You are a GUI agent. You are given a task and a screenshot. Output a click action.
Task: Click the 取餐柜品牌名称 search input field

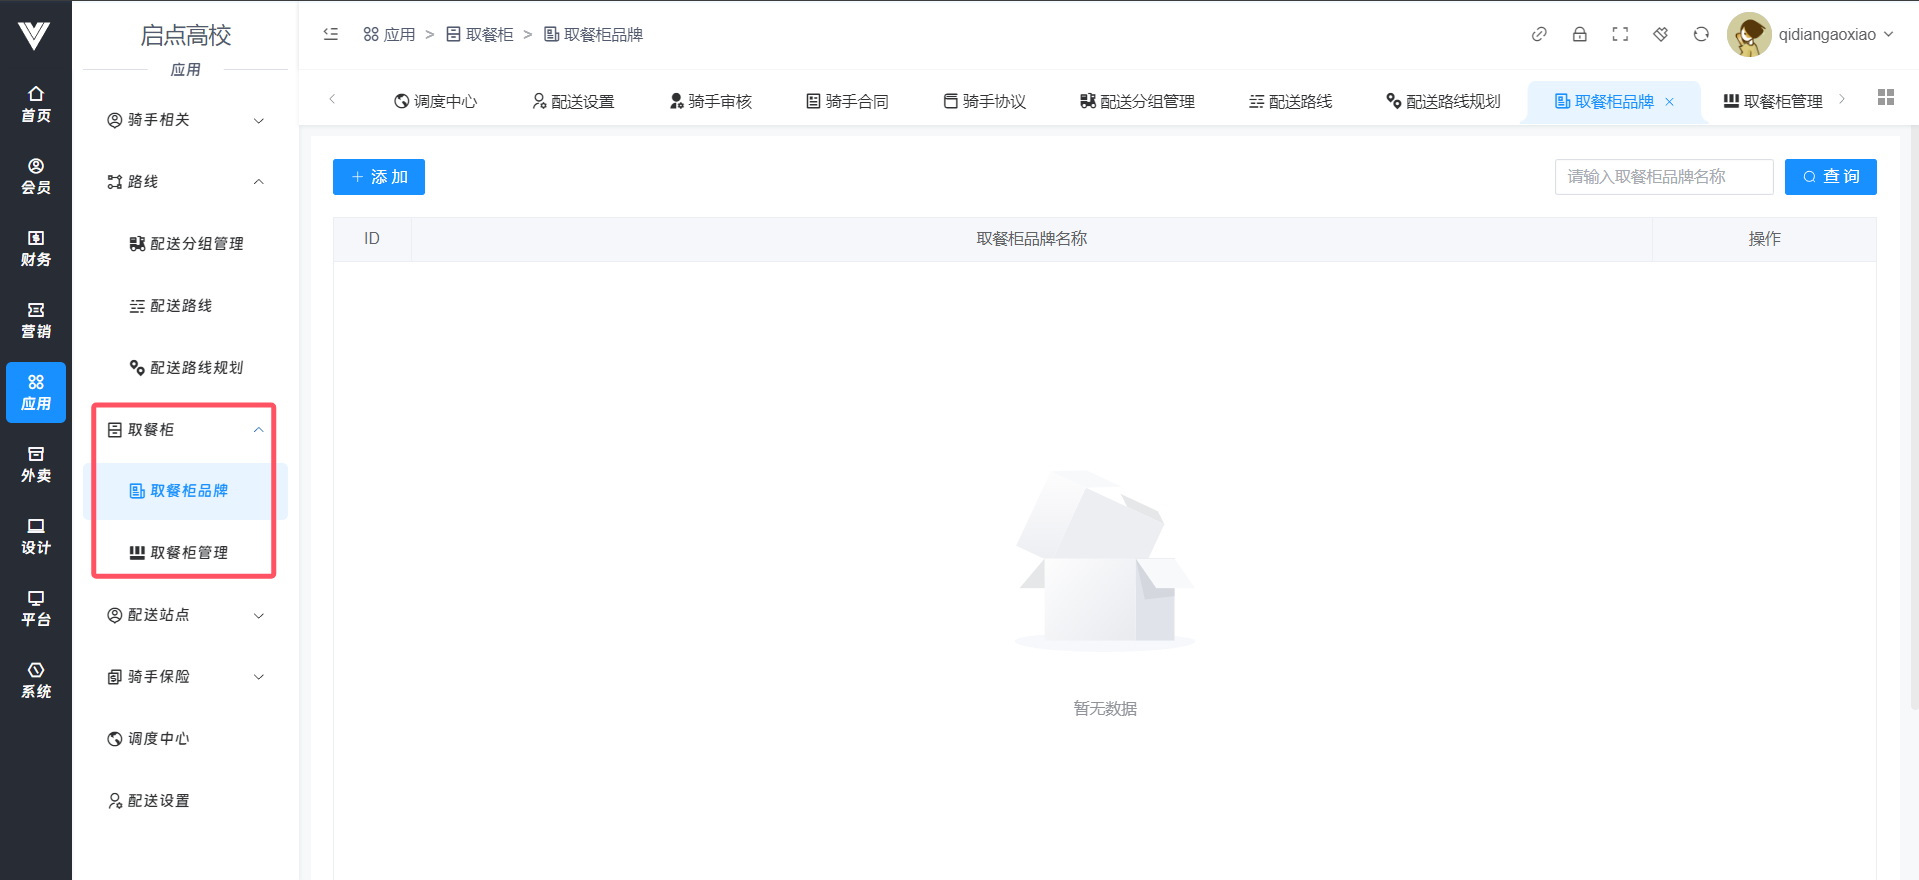1663,177
